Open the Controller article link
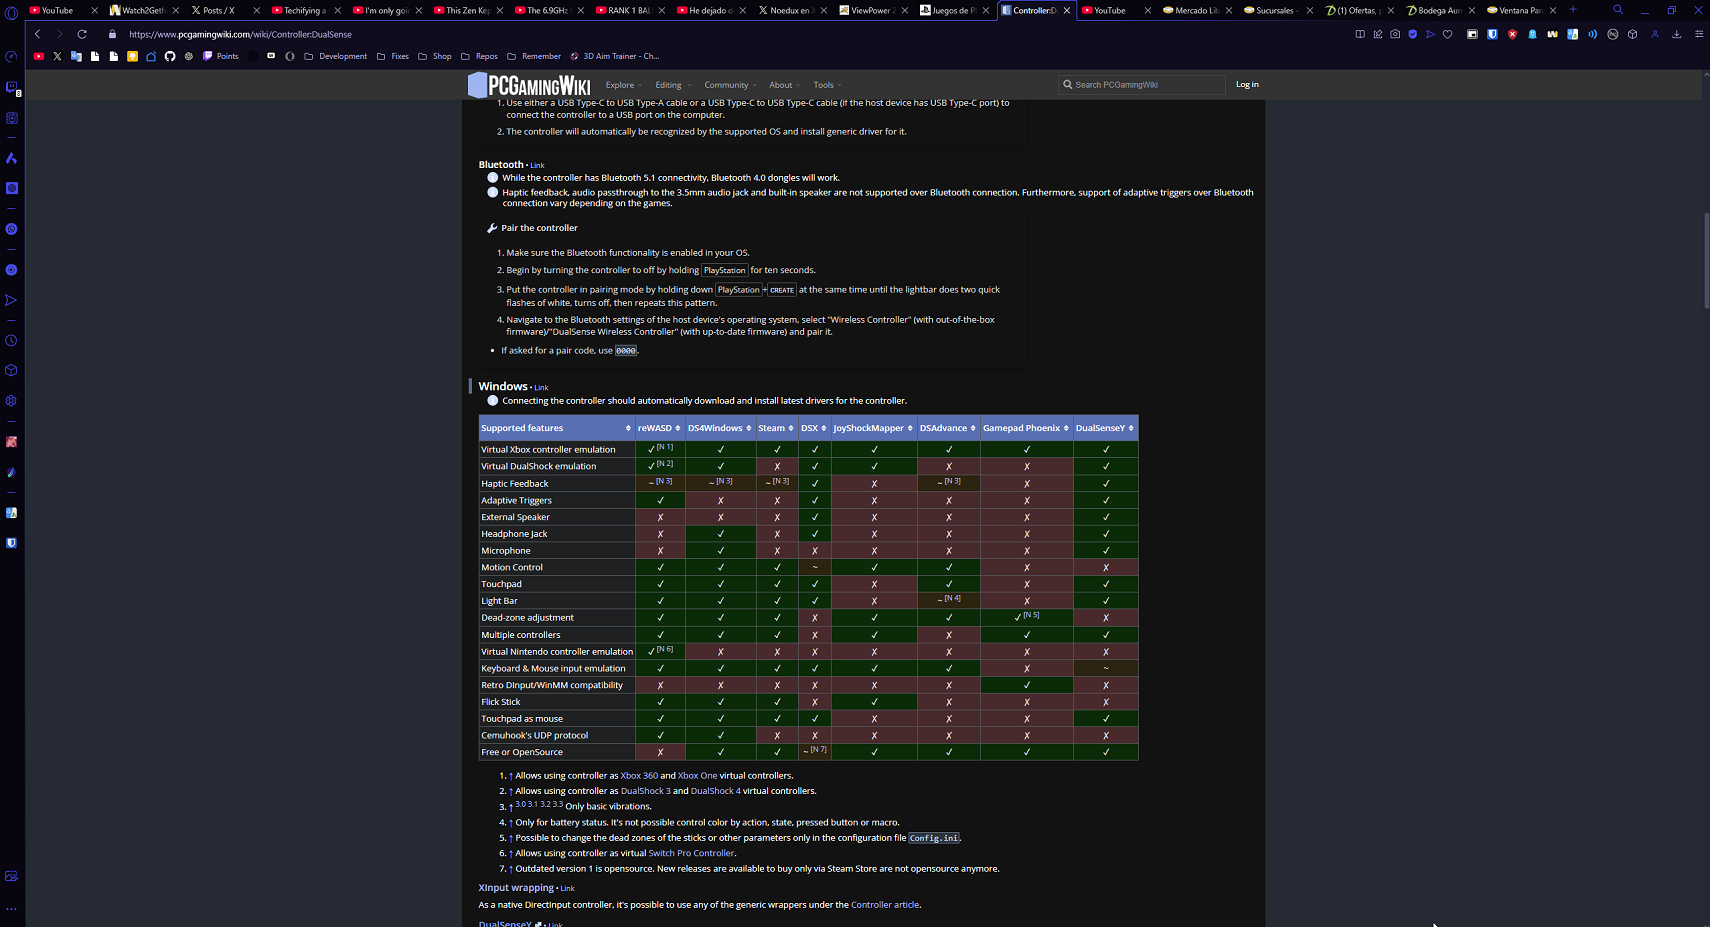The image size is (1710, 927). coord(885,905)
